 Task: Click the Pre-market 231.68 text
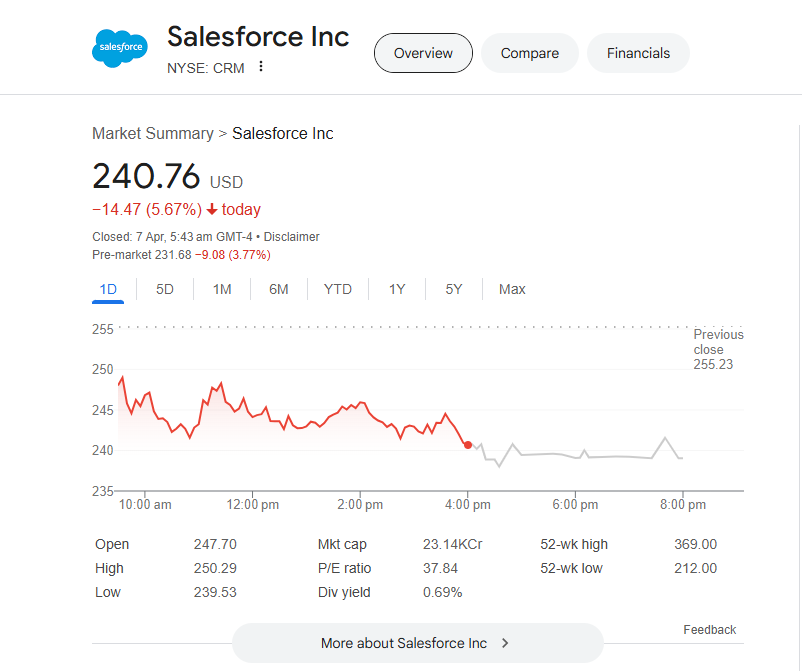142,255
